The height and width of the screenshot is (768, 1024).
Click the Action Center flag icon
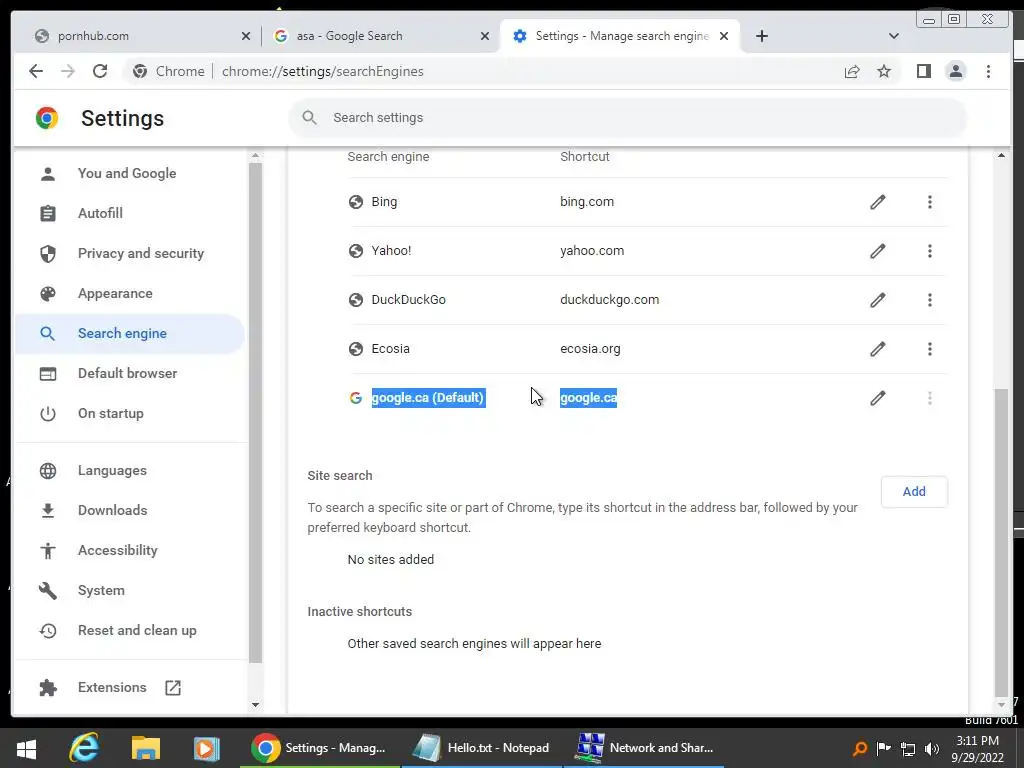pyautogui.click(x=884, y=748)
